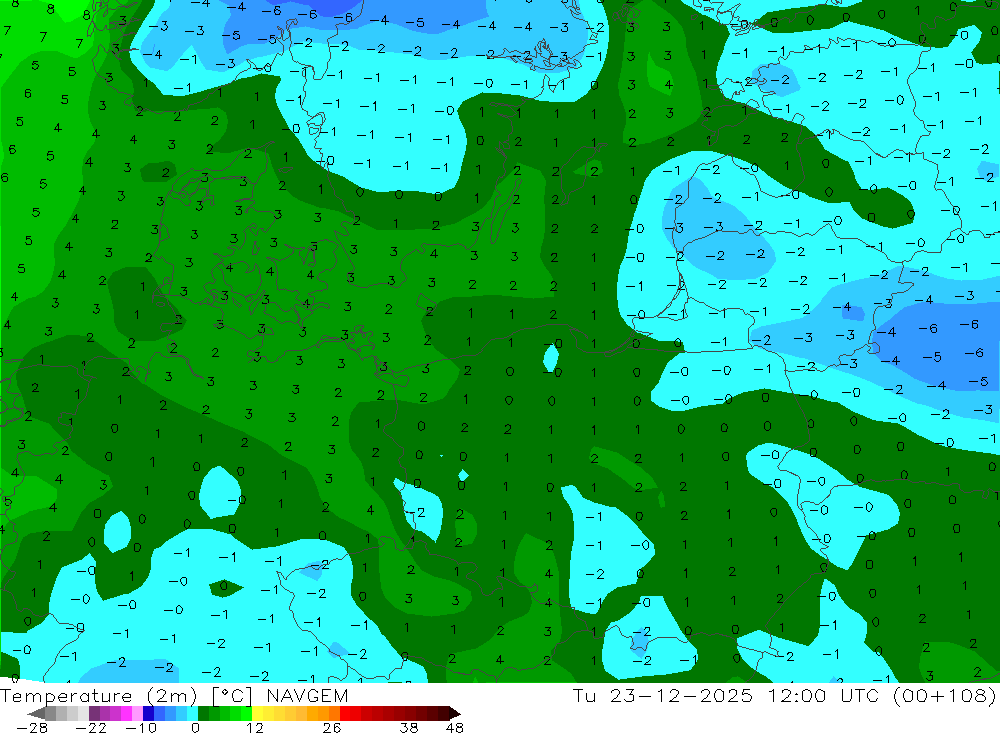Click the dark blue swatch above -10
This screenshot has width=1000, height=733.
(148, 713)
